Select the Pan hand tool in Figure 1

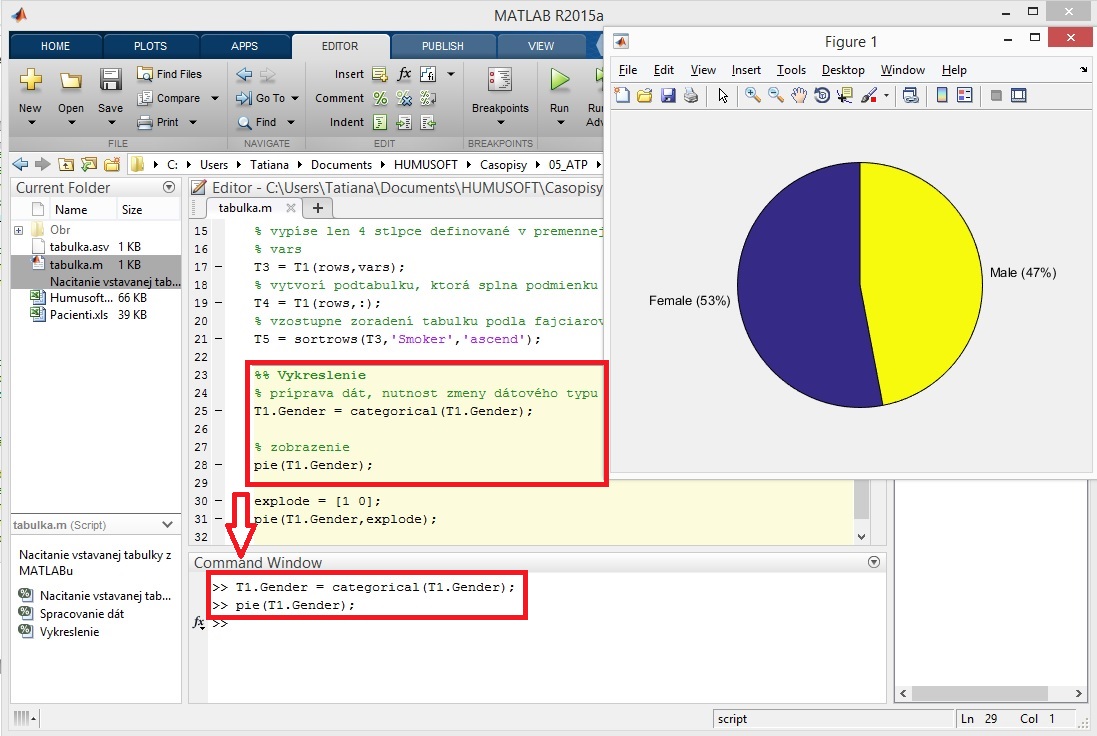pyautogui.click(x=799, y=95)
